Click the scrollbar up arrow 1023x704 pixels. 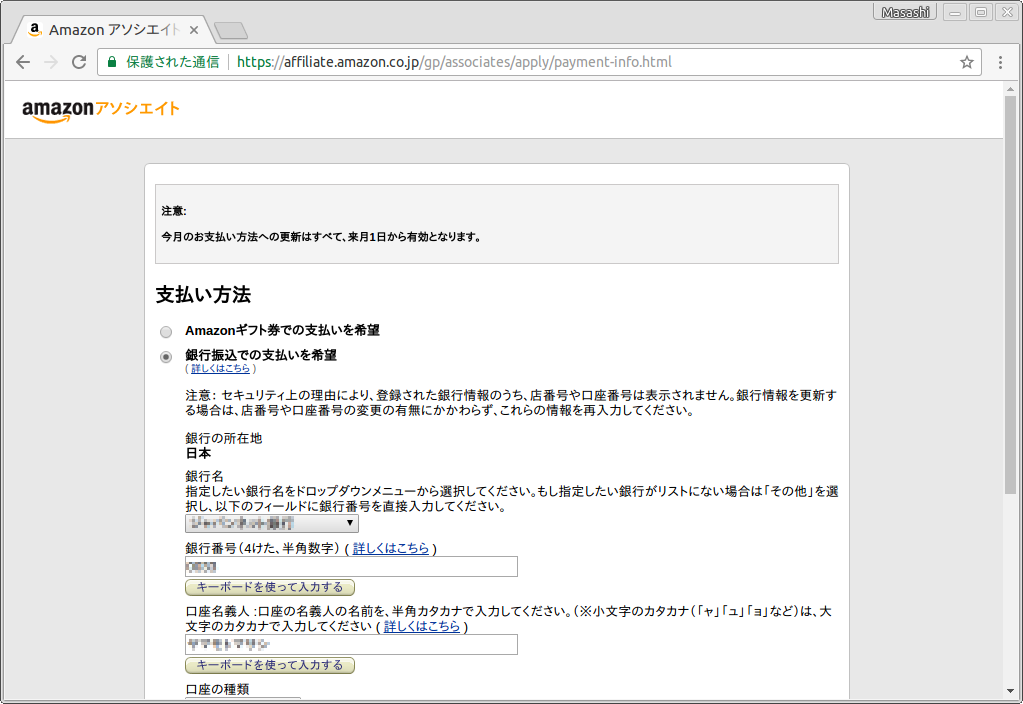[1010, 89]
